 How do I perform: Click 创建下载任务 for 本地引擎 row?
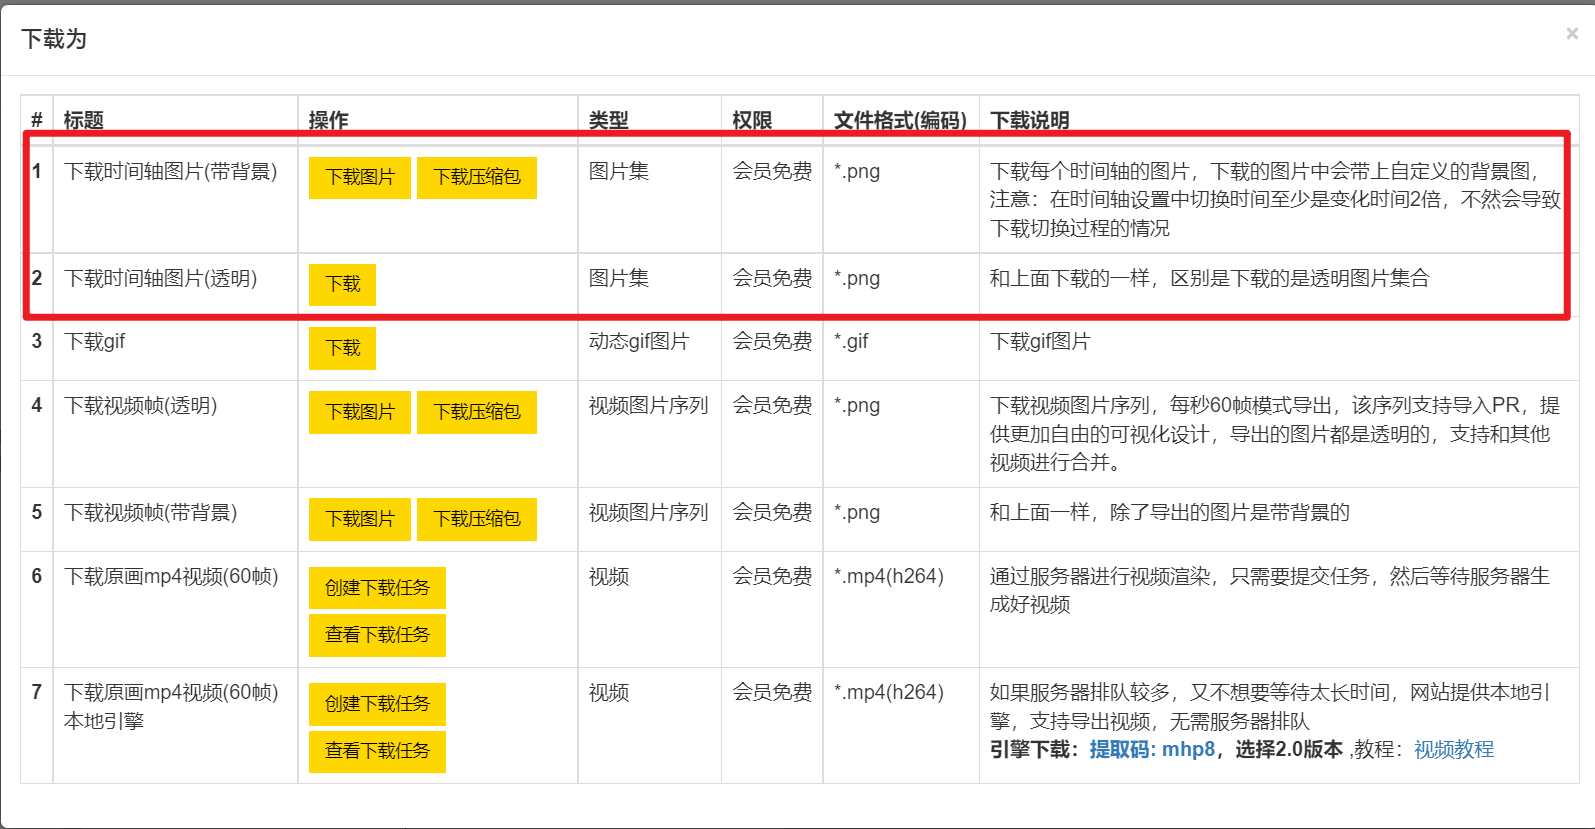click(x=377, y=704)
